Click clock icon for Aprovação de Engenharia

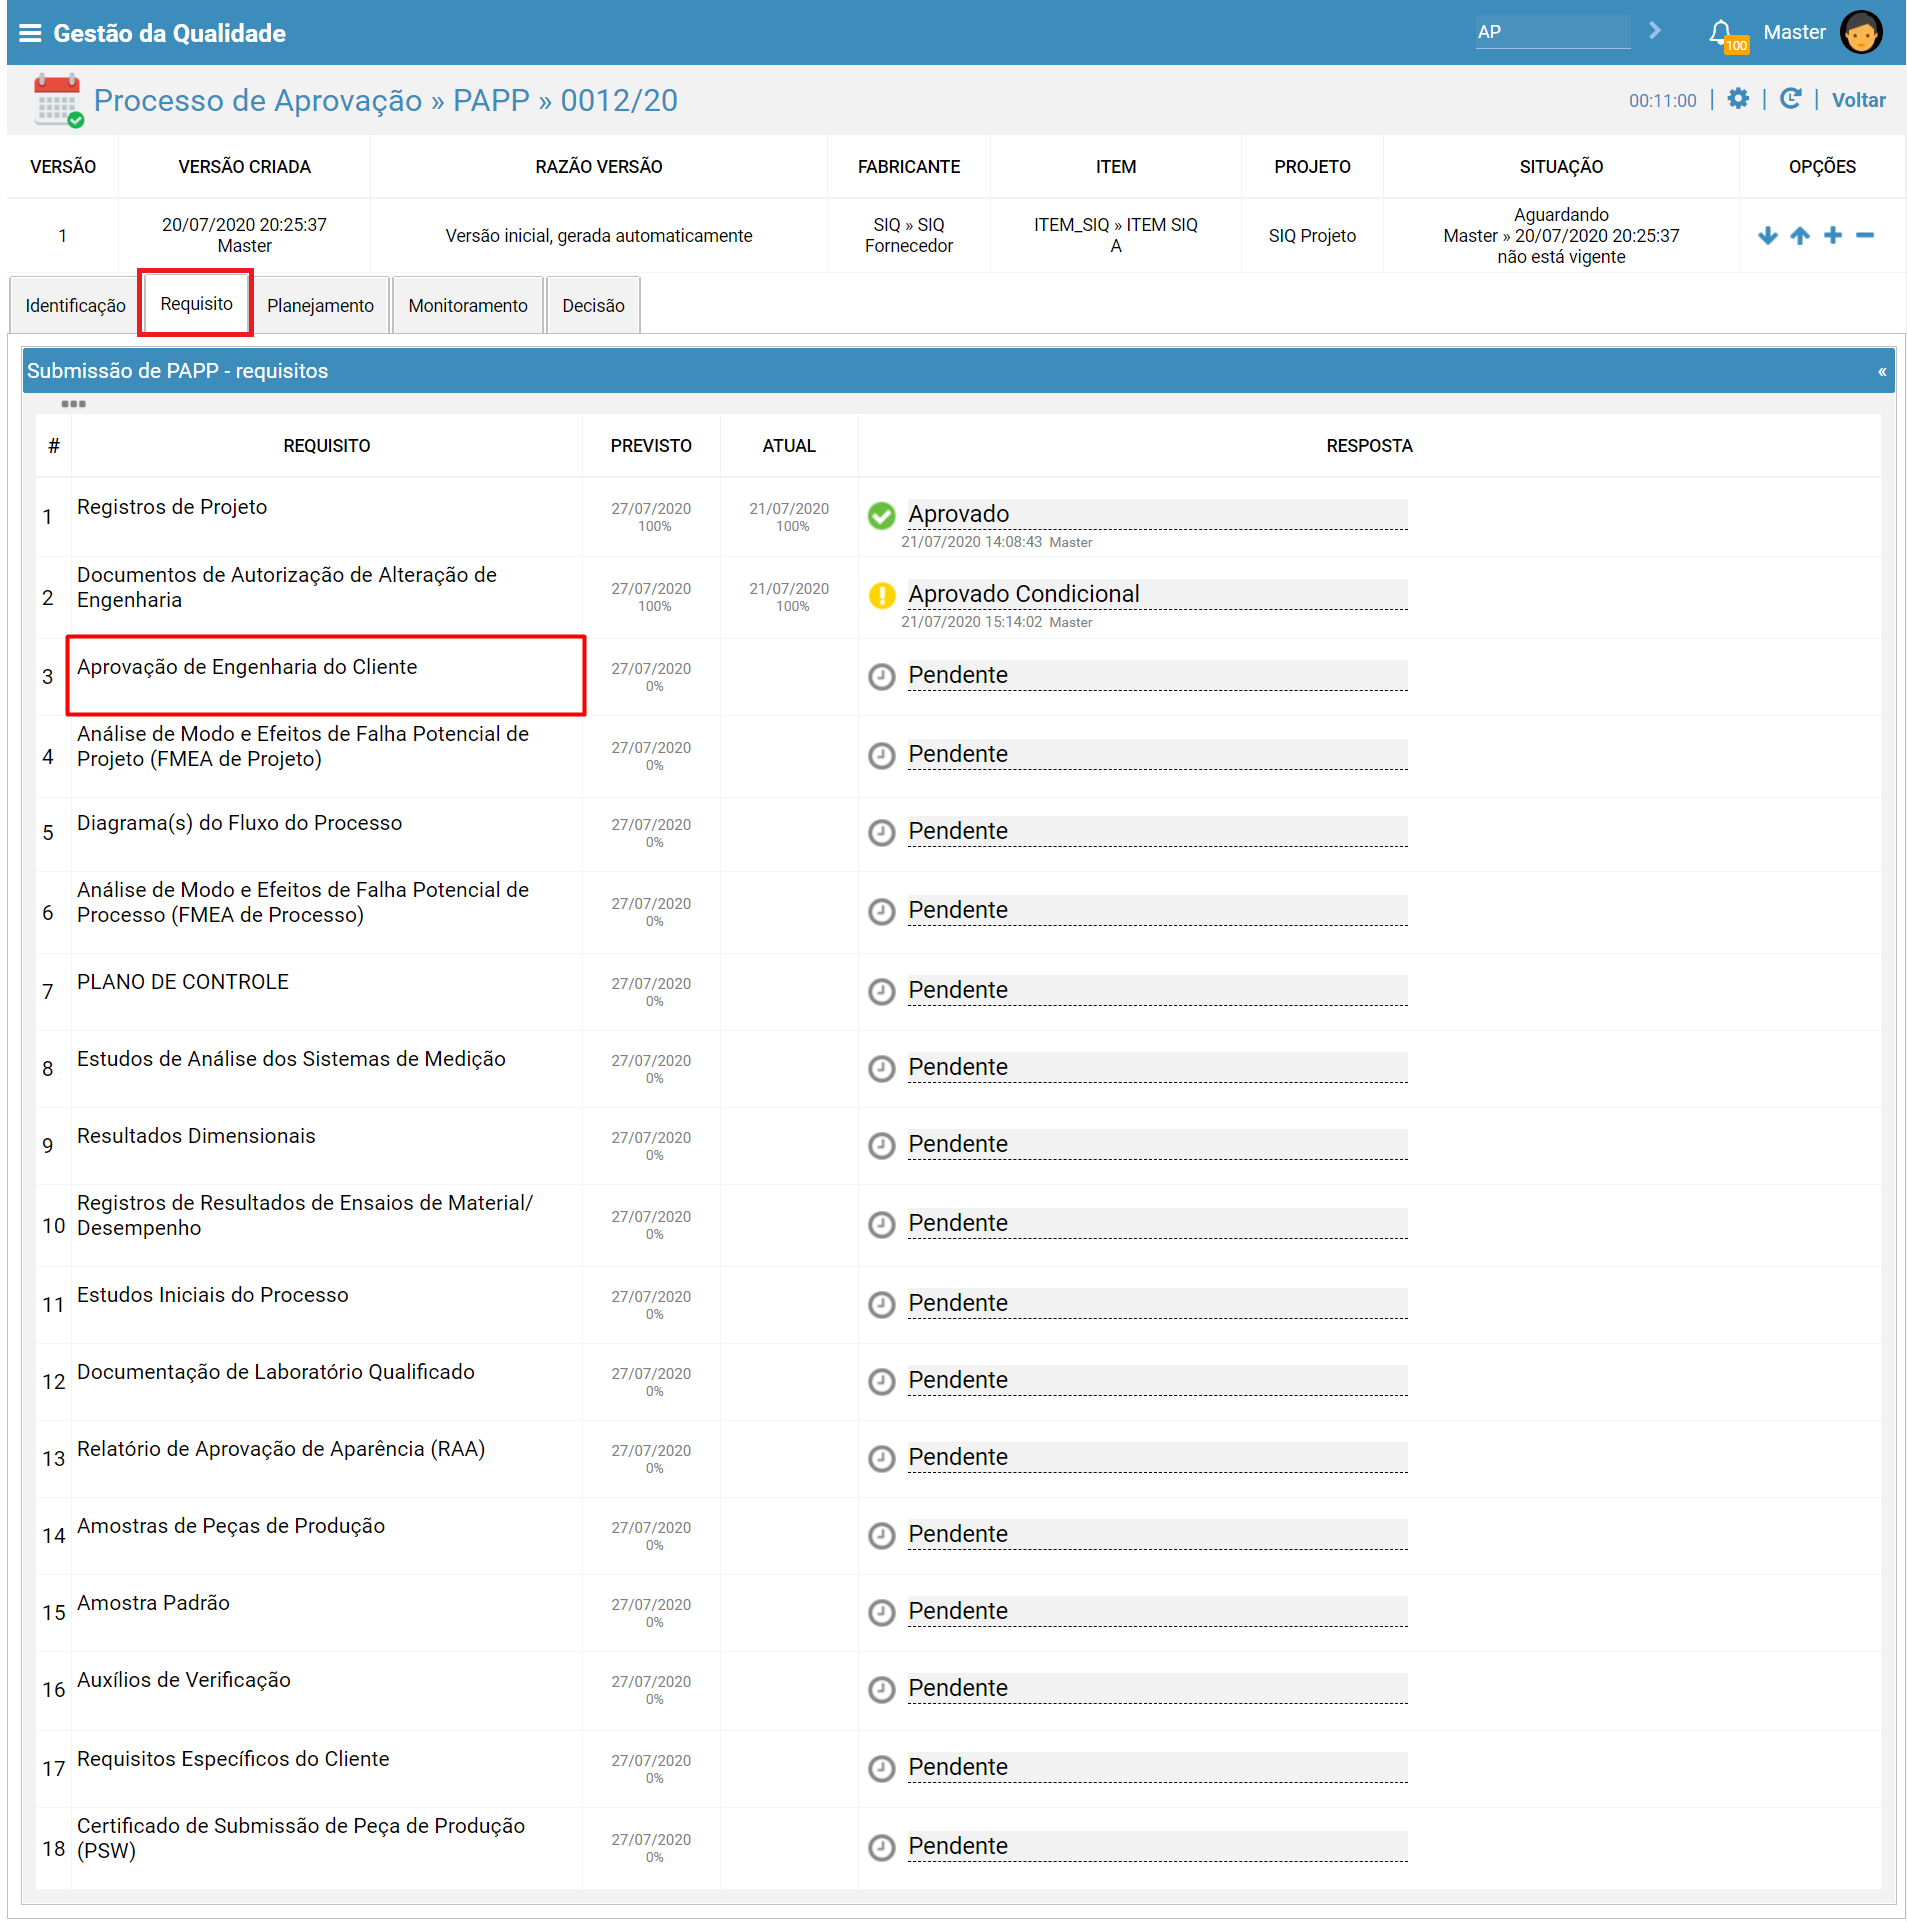coord(881,676)
